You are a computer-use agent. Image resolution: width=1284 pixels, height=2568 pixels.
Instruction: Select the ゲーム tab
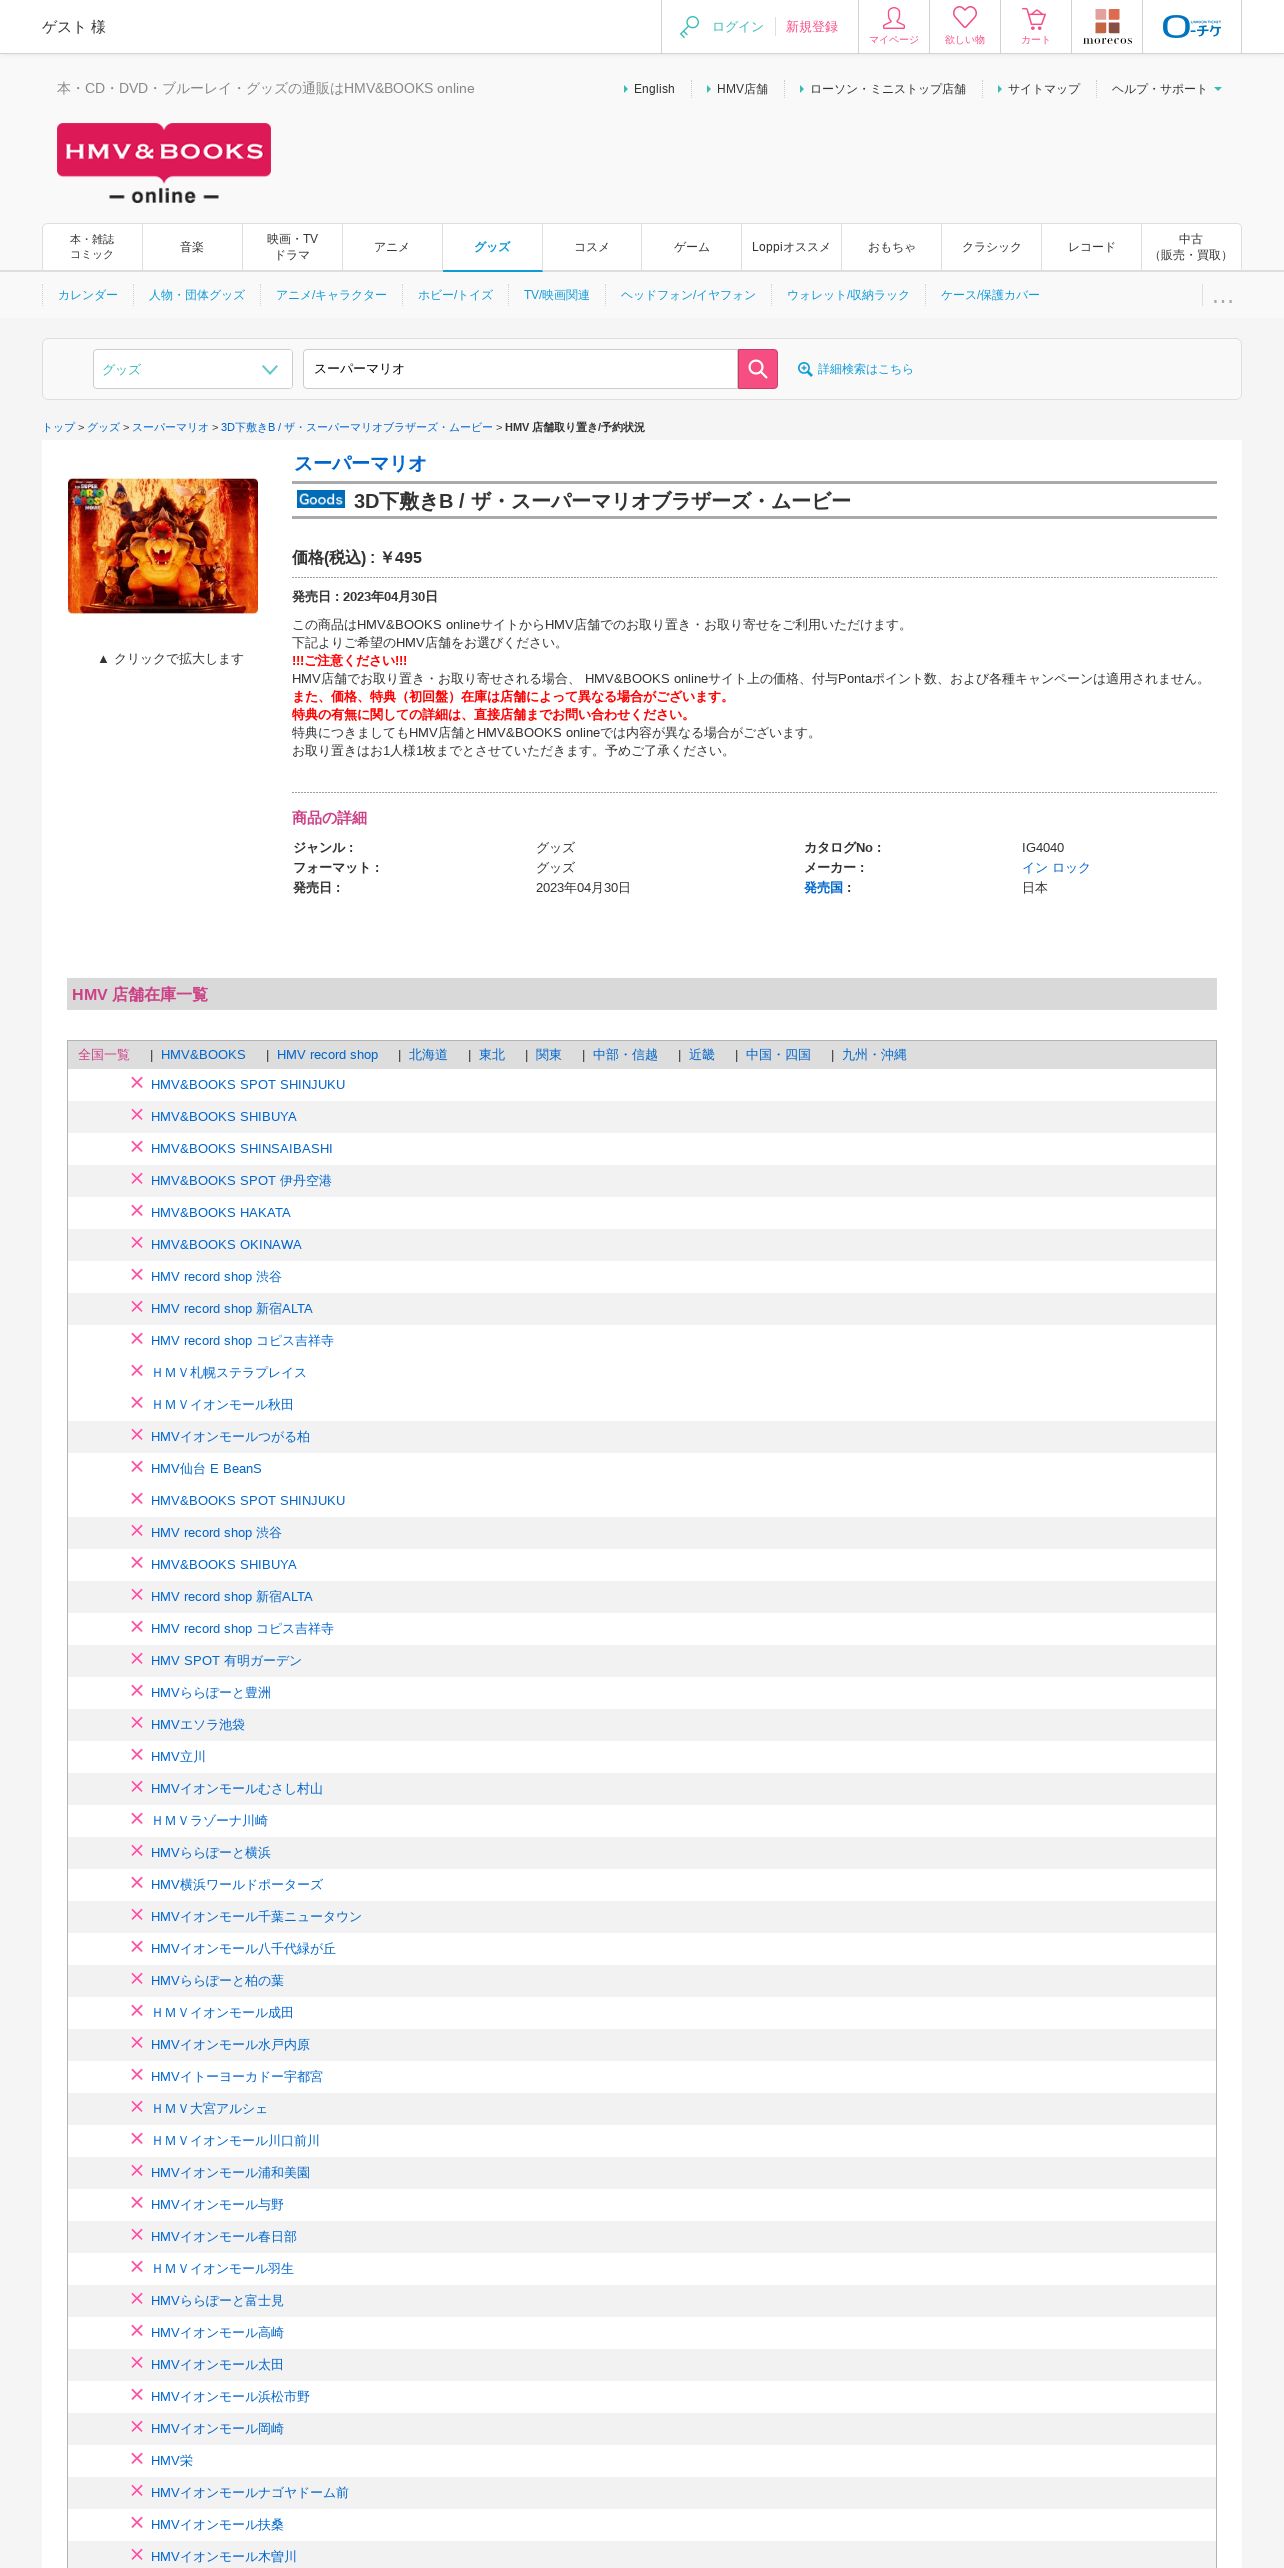(x=691, y=247)
